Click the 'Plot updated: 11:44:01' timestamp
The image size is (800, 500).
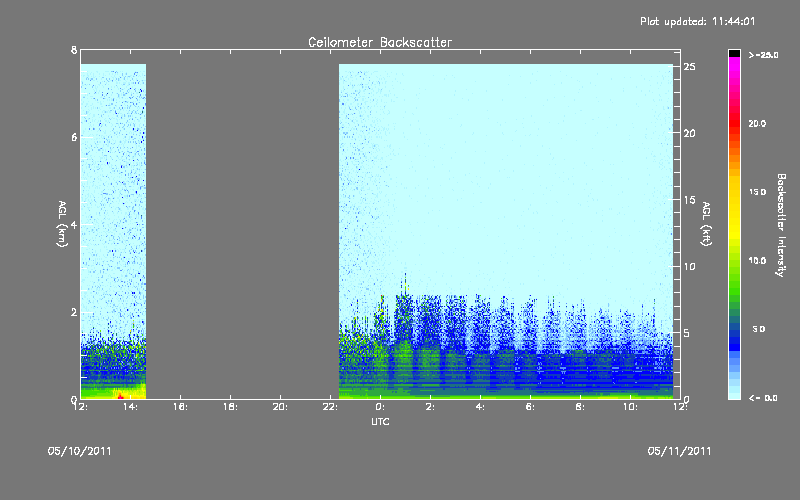pos(697,21)
